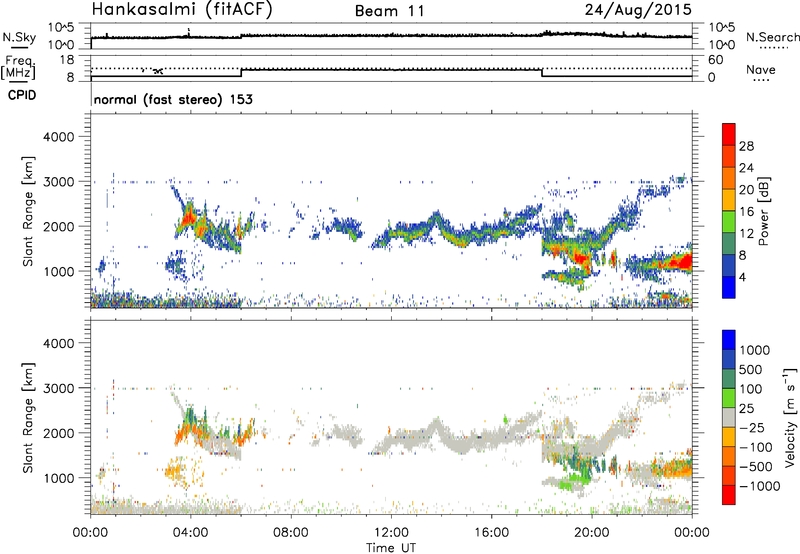Click the CPID label
This screenshot has width=800, height=554.
click(22, 95)
